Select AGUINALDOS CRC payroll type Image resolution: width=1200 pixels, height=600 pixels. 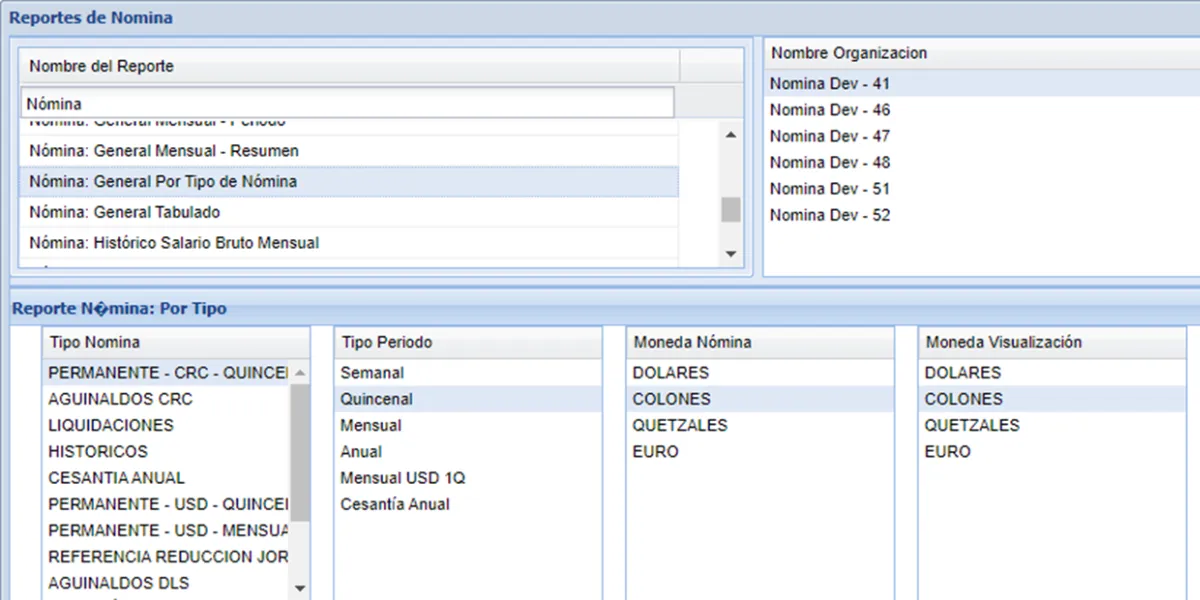coord(120,399)
